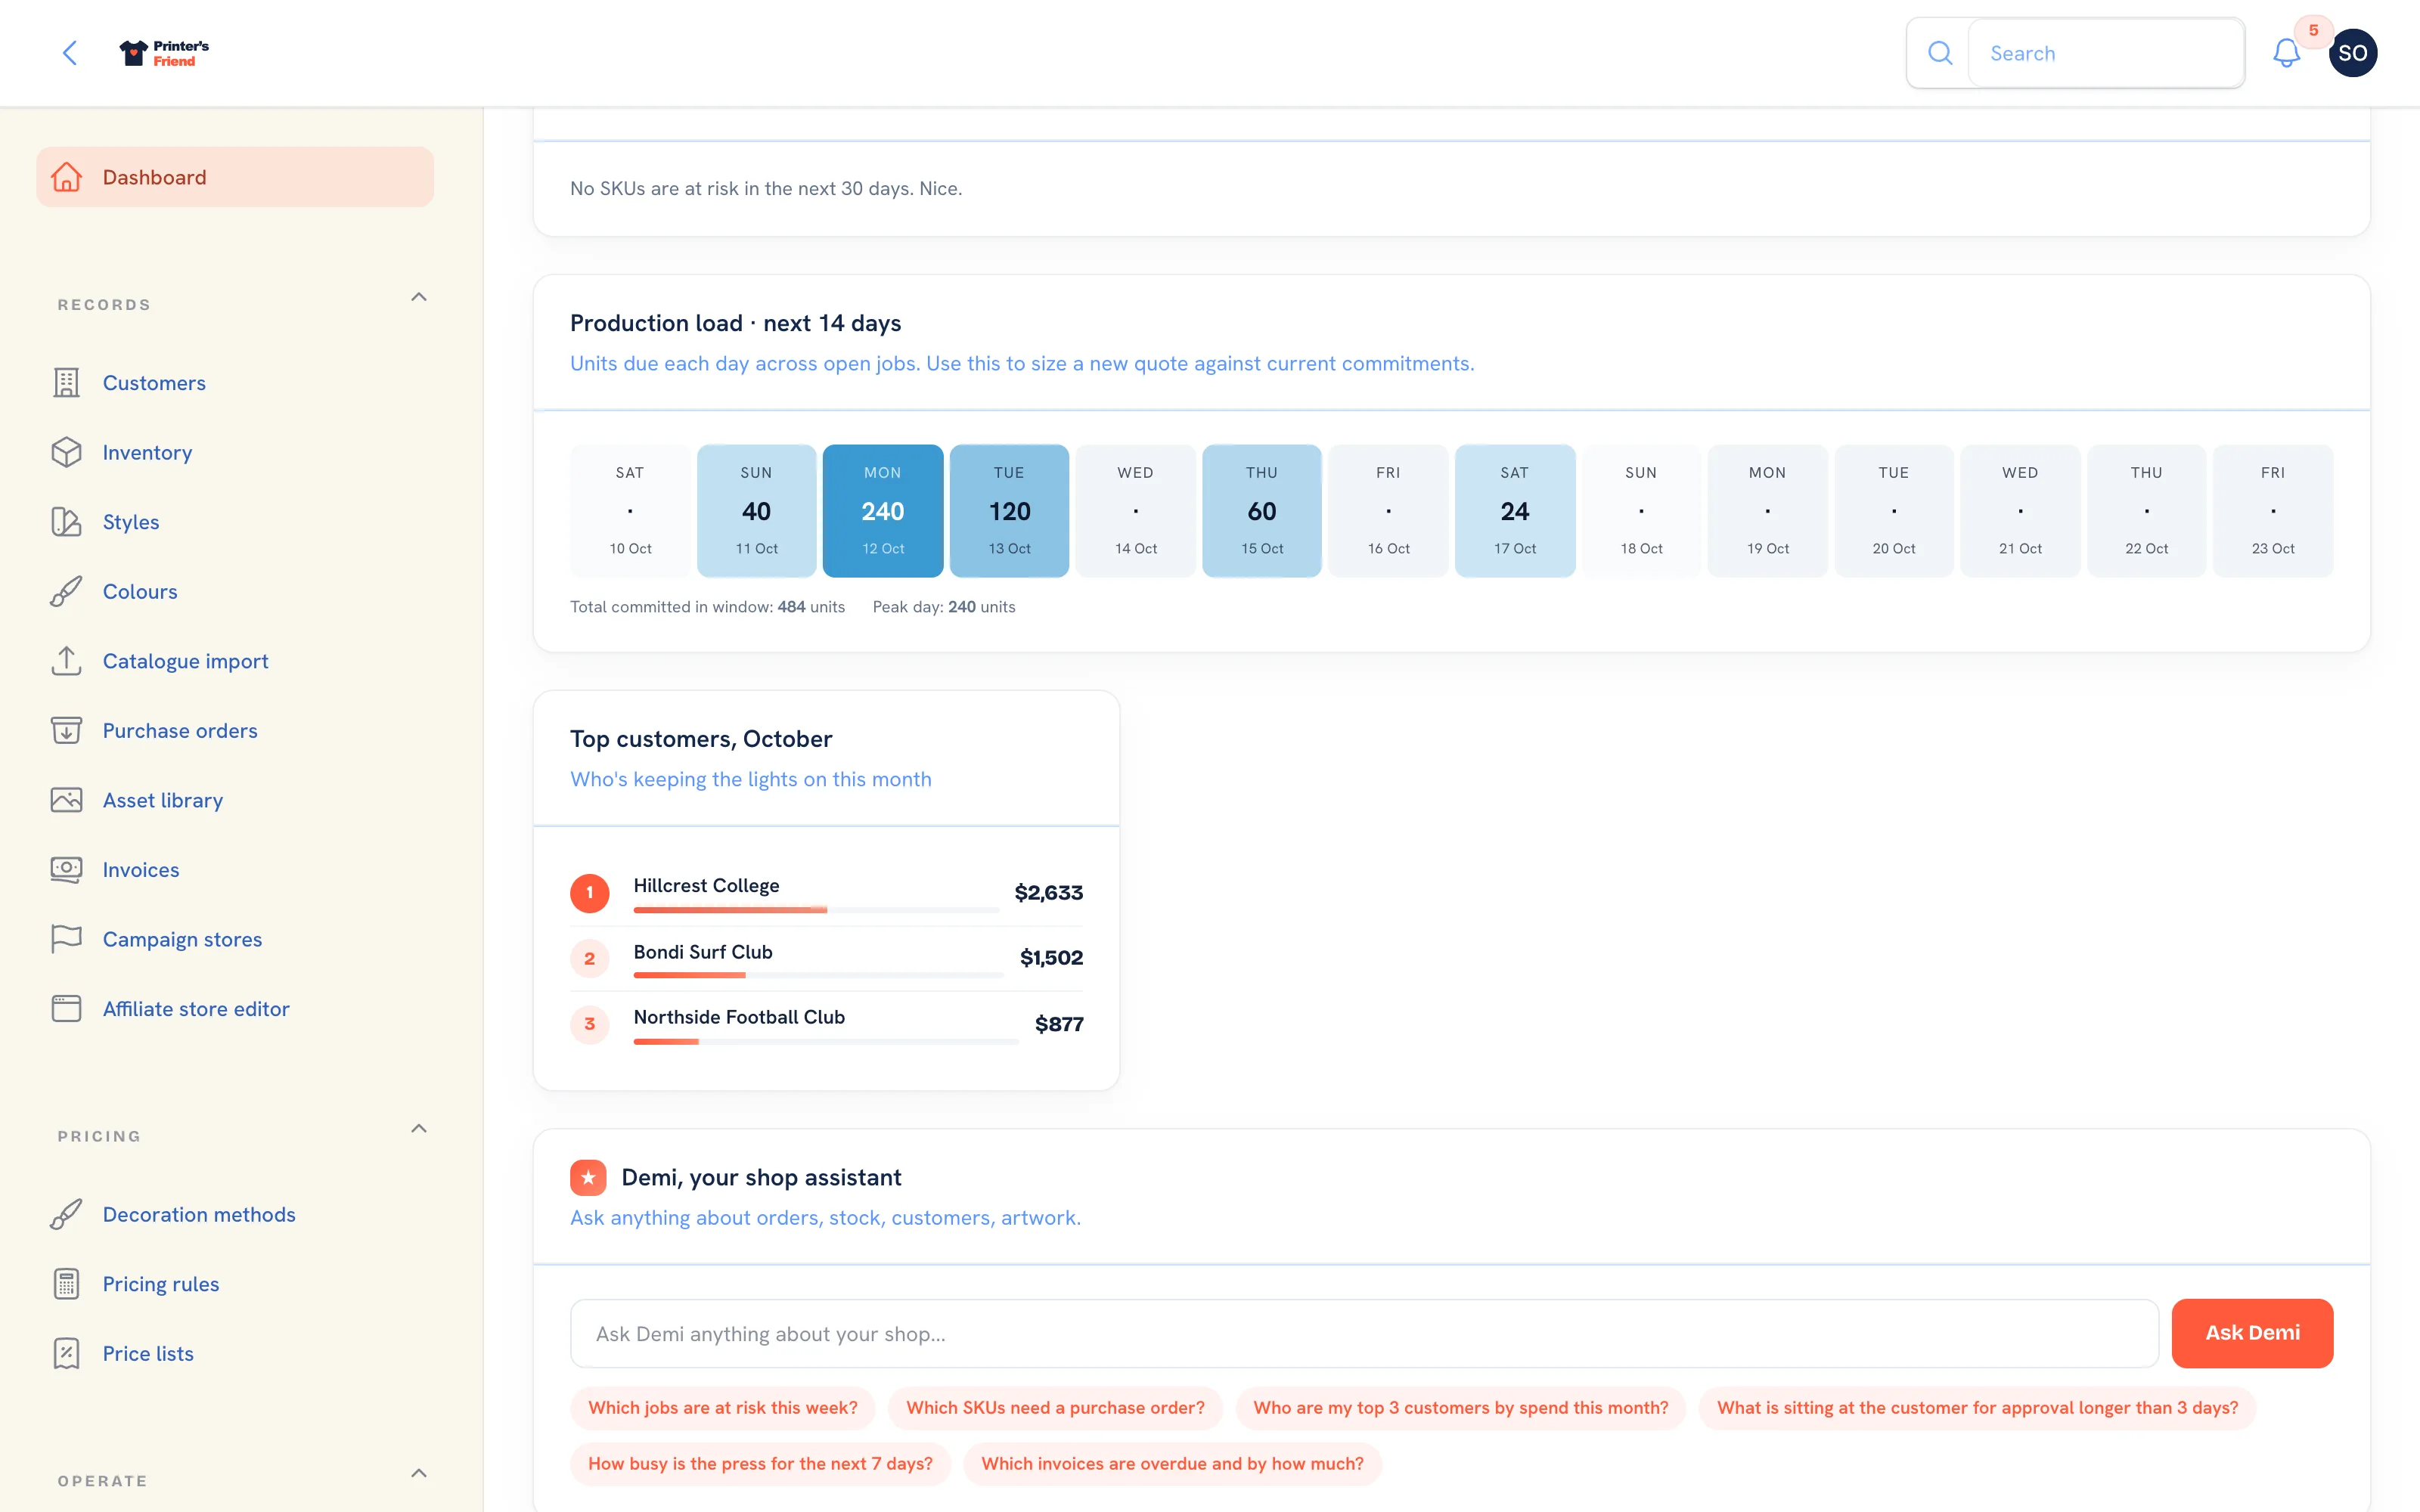The height and width of the screenshot is (1512, 2420).
Task: Click the Printer's Friend logo
Action: click(164, 53)
